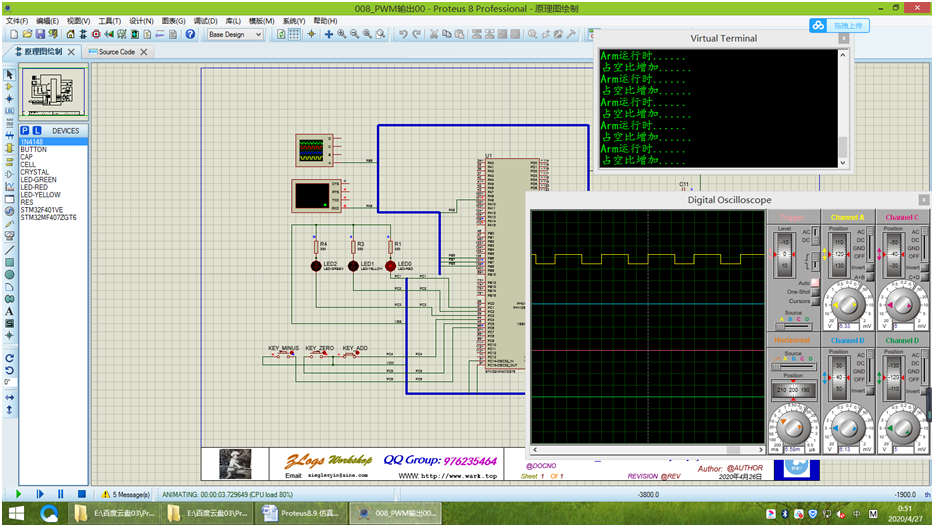935x527 pixels.
Task: Rotate anticlockwise using left toolbar icon
Action: pyautogui.click(x=9, y=370)
